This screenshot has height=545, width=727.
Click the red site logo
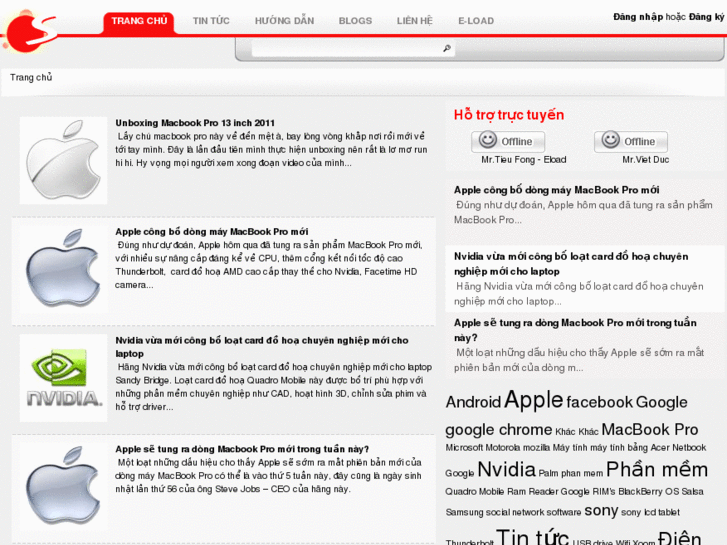pyautogui.click(x=30, y=32)
